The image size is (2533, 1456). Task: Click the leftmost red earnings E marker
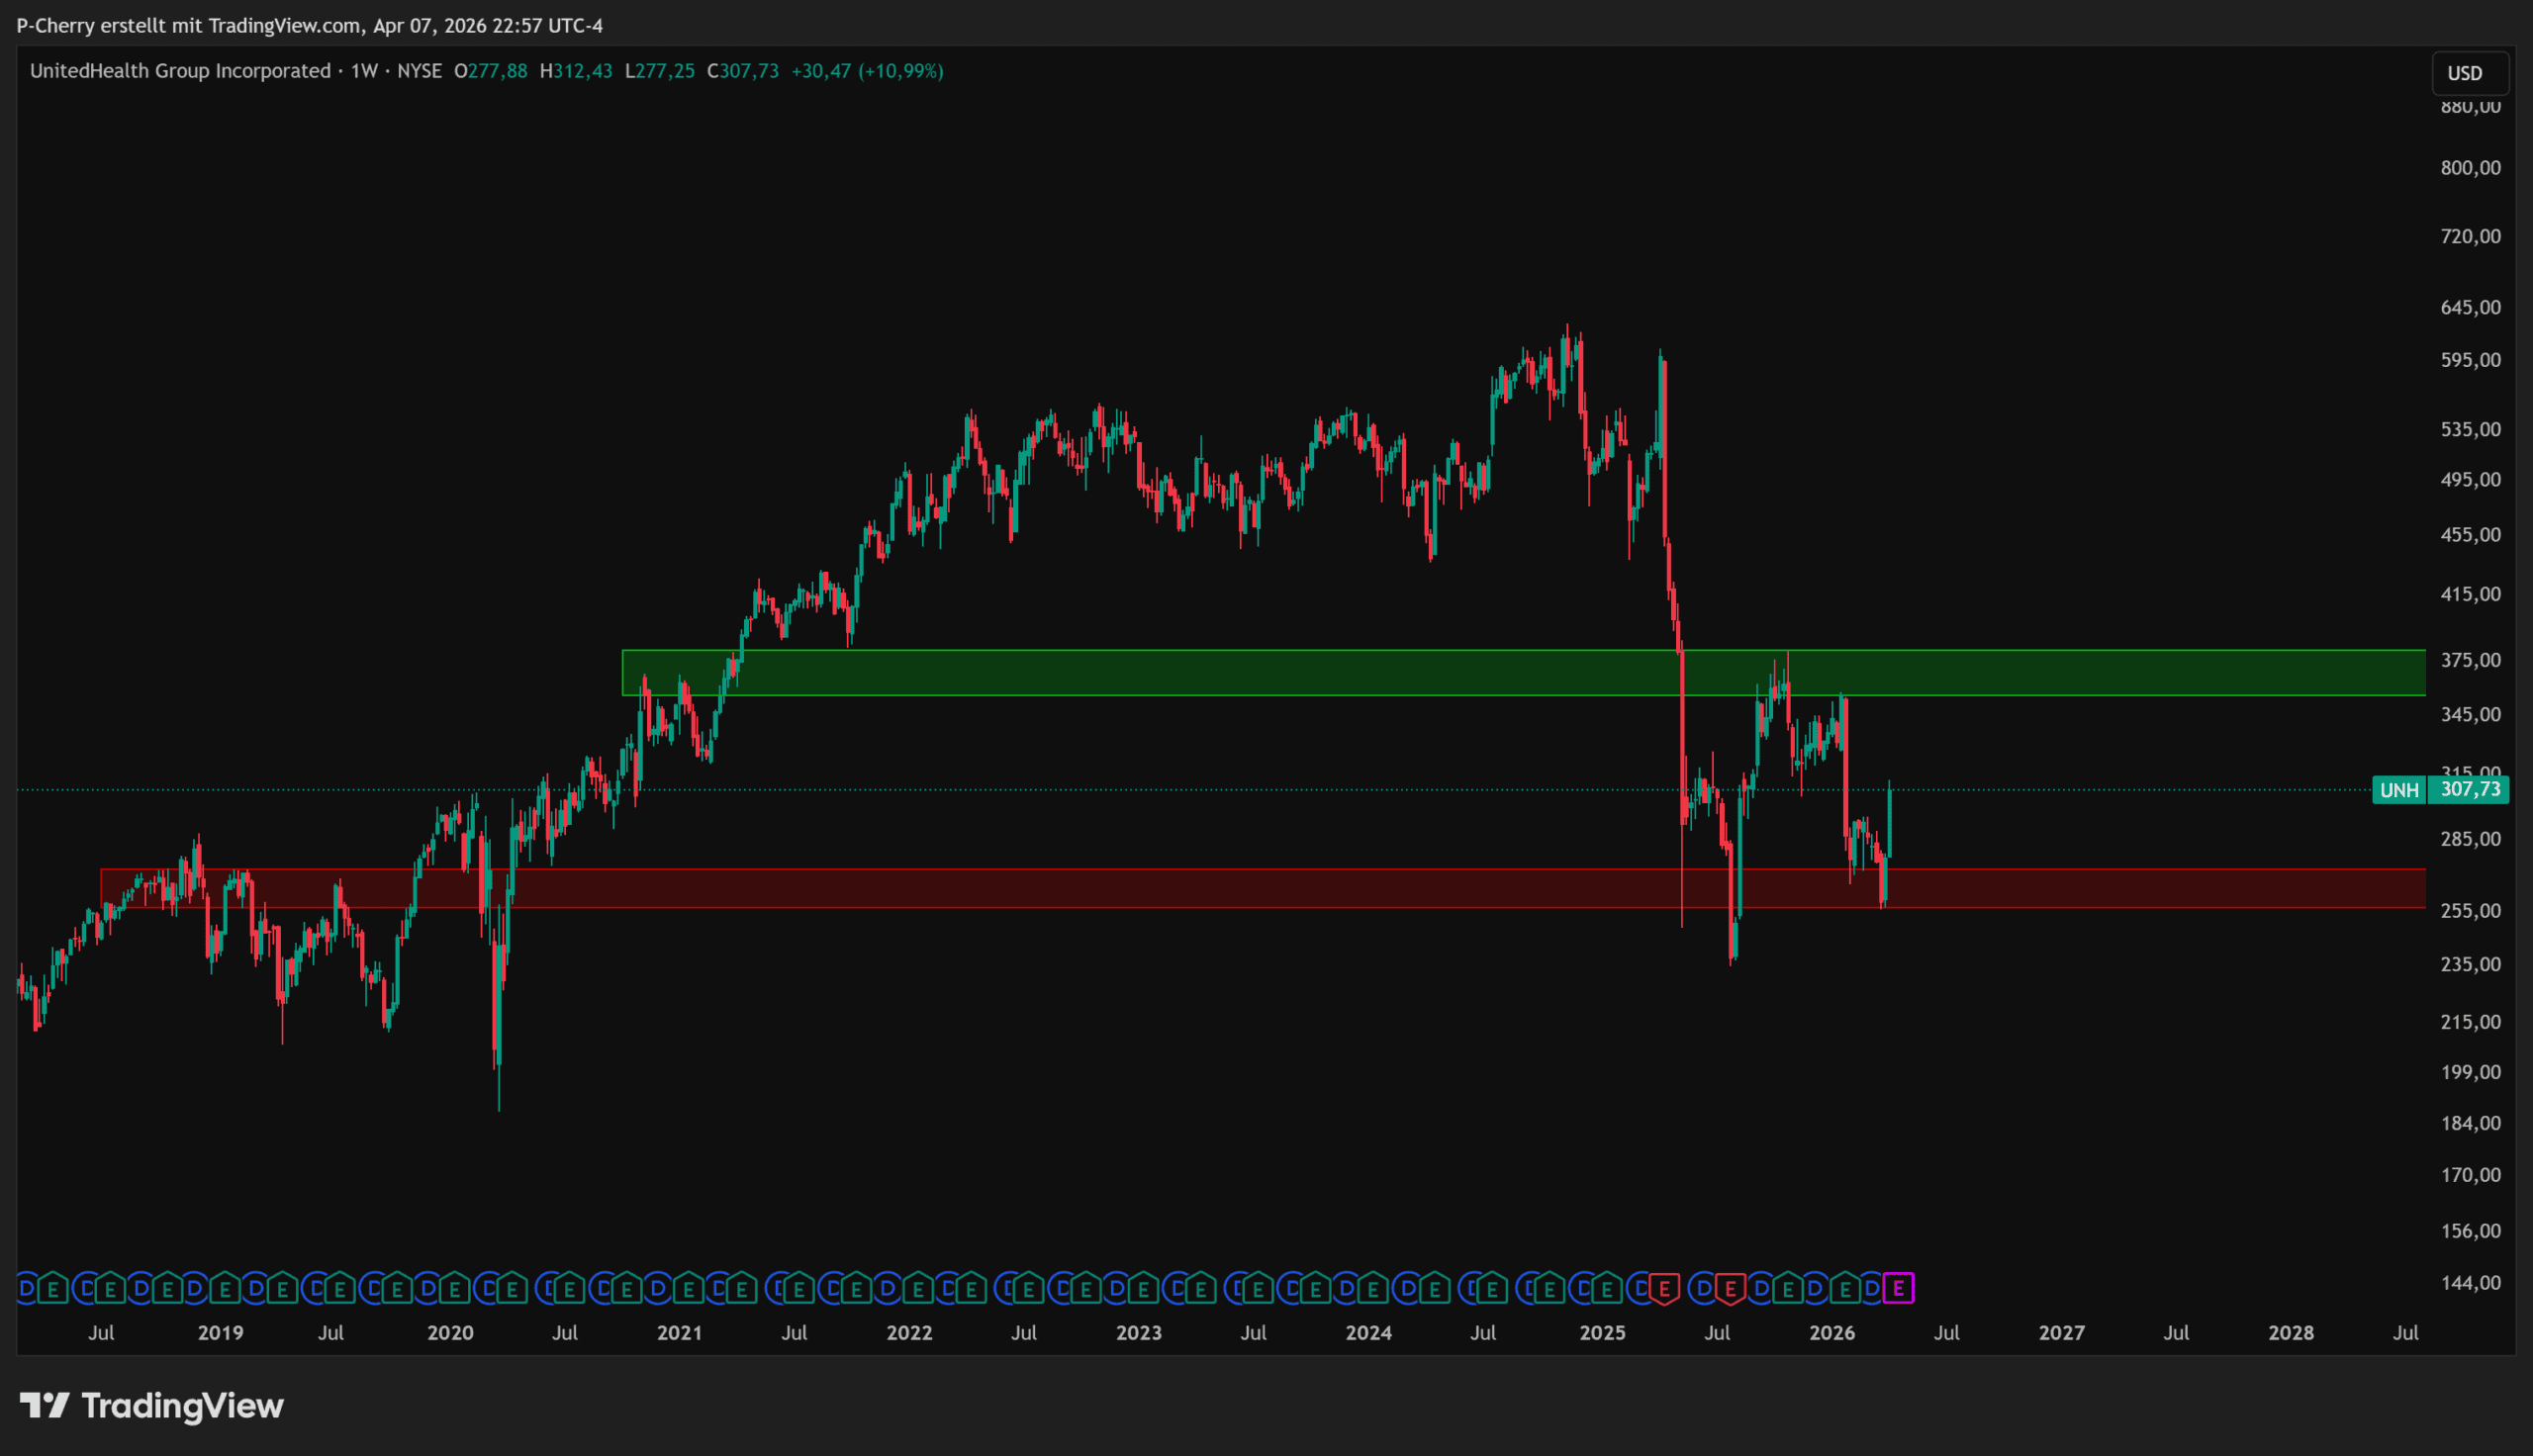click(x=1664, y=1288)
